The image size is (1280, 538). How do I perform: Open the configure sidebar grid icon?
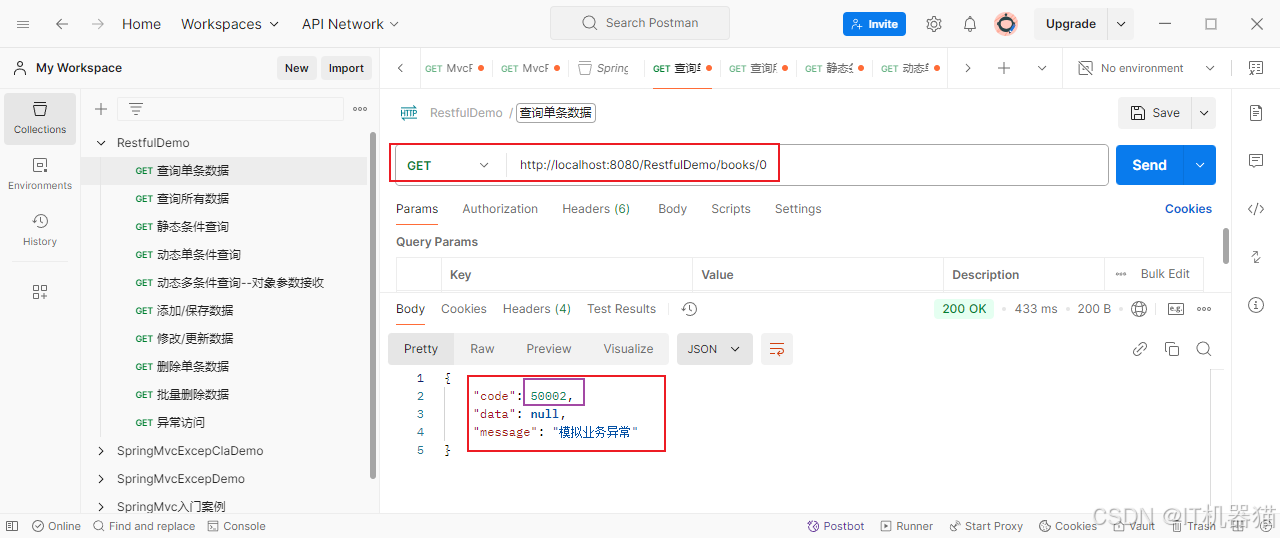[x=40, y=292]
